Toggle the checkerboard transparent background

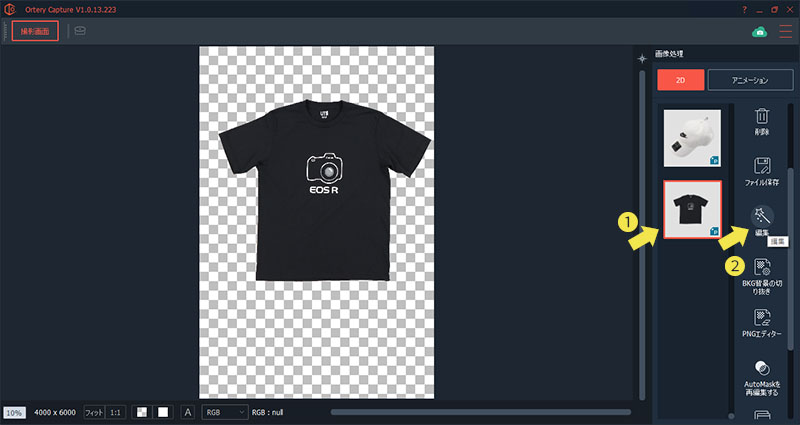click(142, 411)
